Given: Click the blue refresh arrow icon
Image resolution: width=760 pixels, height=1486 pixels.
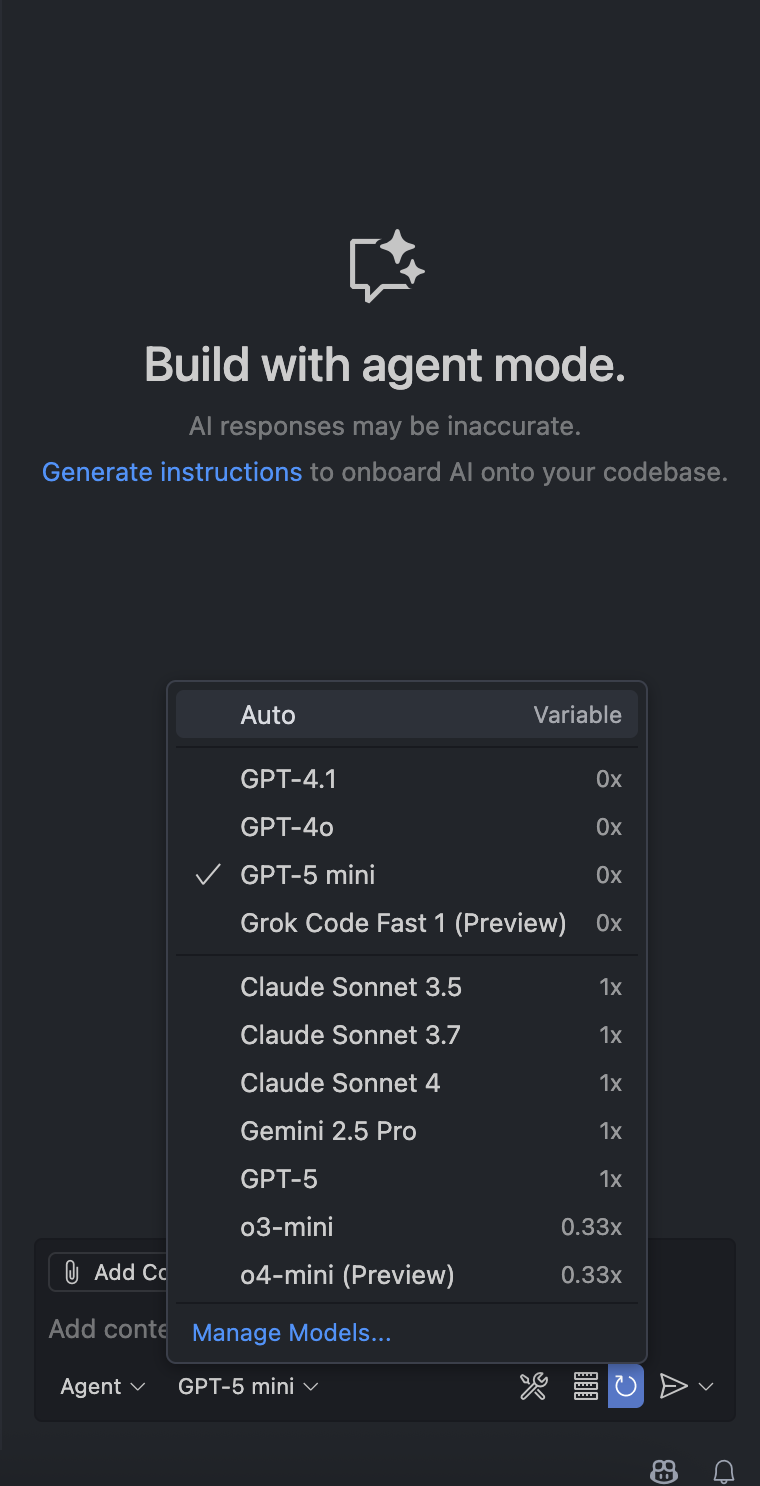Looking at the screenshot, I should [x=626, y=1386].
